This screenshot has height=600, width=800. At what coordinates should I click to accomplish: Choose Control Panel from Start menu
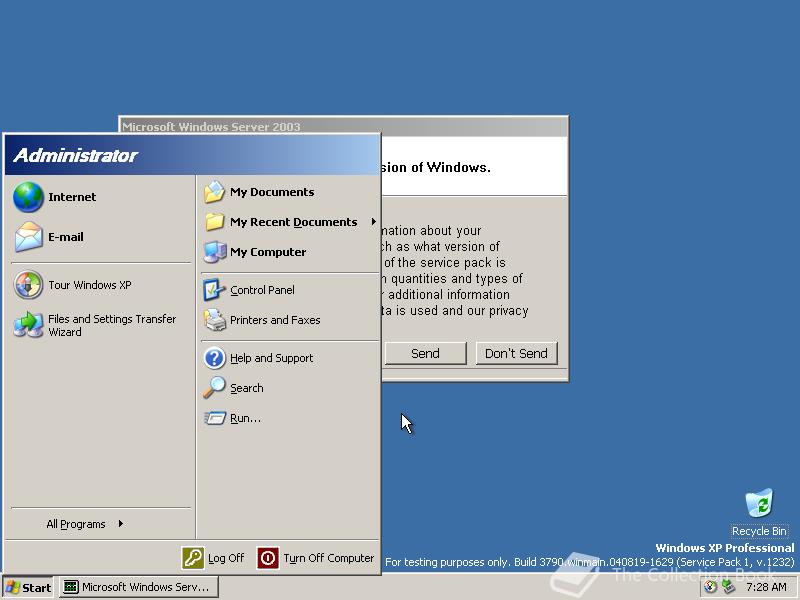click(x=289, y=290)
